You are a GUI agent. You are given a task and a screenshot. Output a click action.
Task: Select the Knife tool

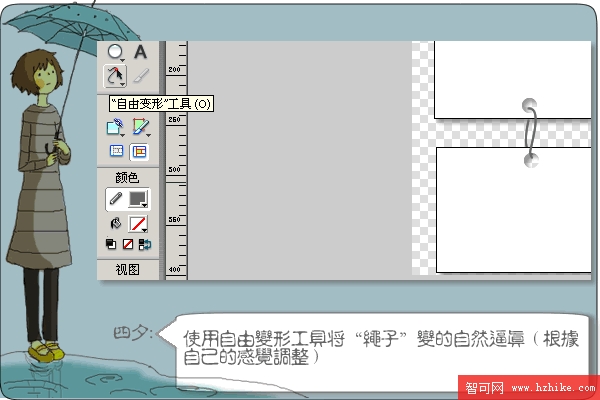pyautogui.click(x=141, y=75)
